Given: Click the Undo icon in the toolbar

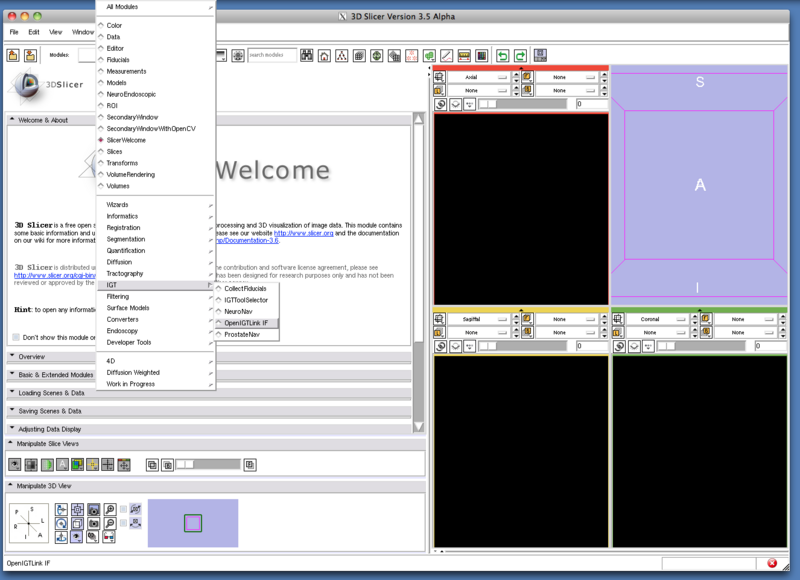Looking at the screenshot, I should point(503,55).
